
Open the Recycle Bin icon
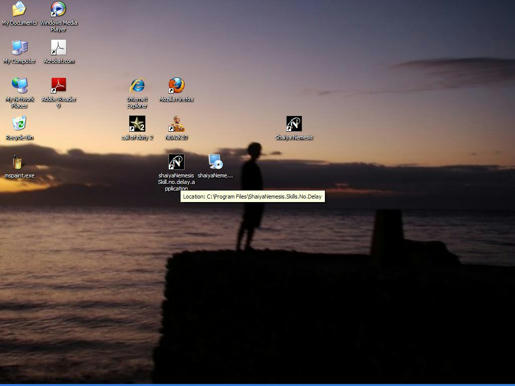coord(19,124)
